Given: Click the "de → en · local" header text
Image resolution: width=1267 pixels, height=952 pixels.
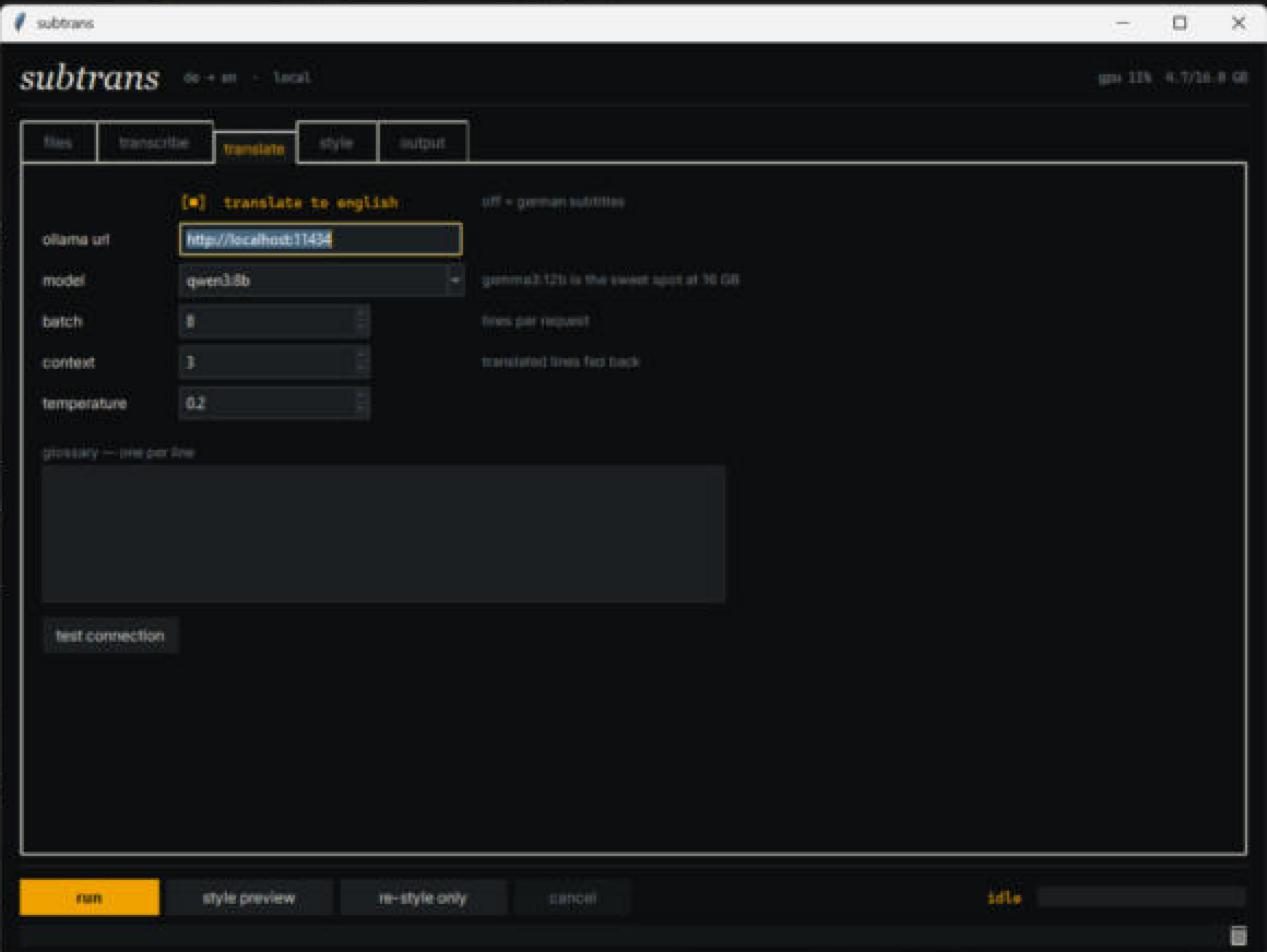Looking at the screenshot, I should click(247, 78).
